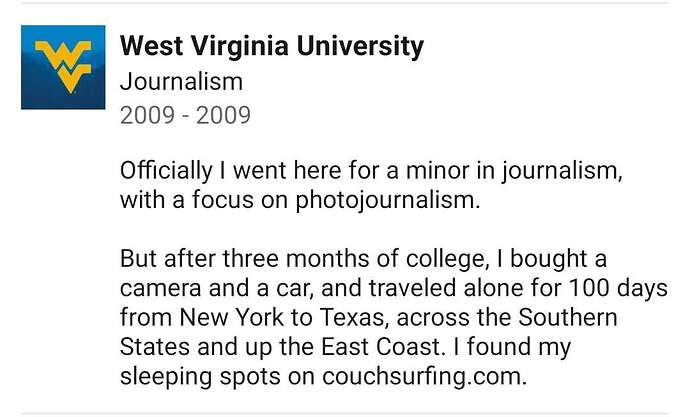Click the line starting "Officially I went here"
This screenshot has width=690, height=417.
pos(371,171)
